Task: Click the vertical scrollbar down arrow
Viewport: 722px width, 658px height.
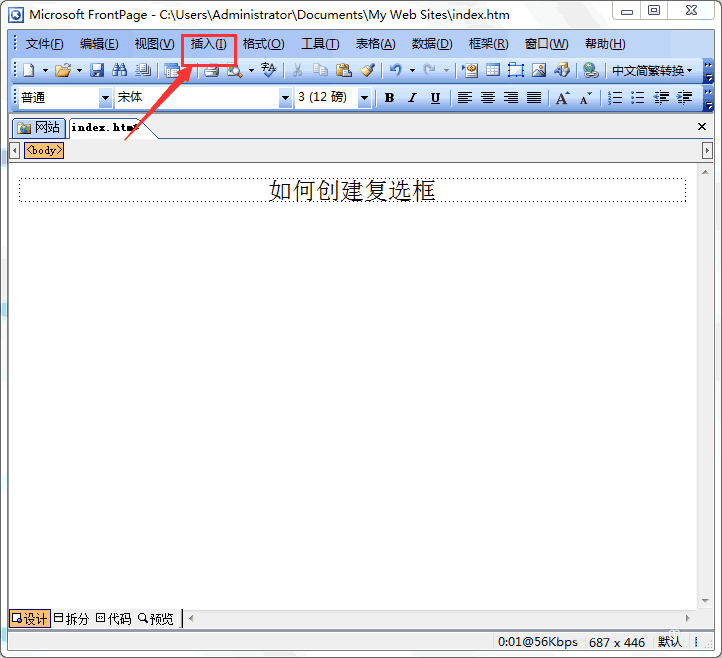Action: (705, 600)
